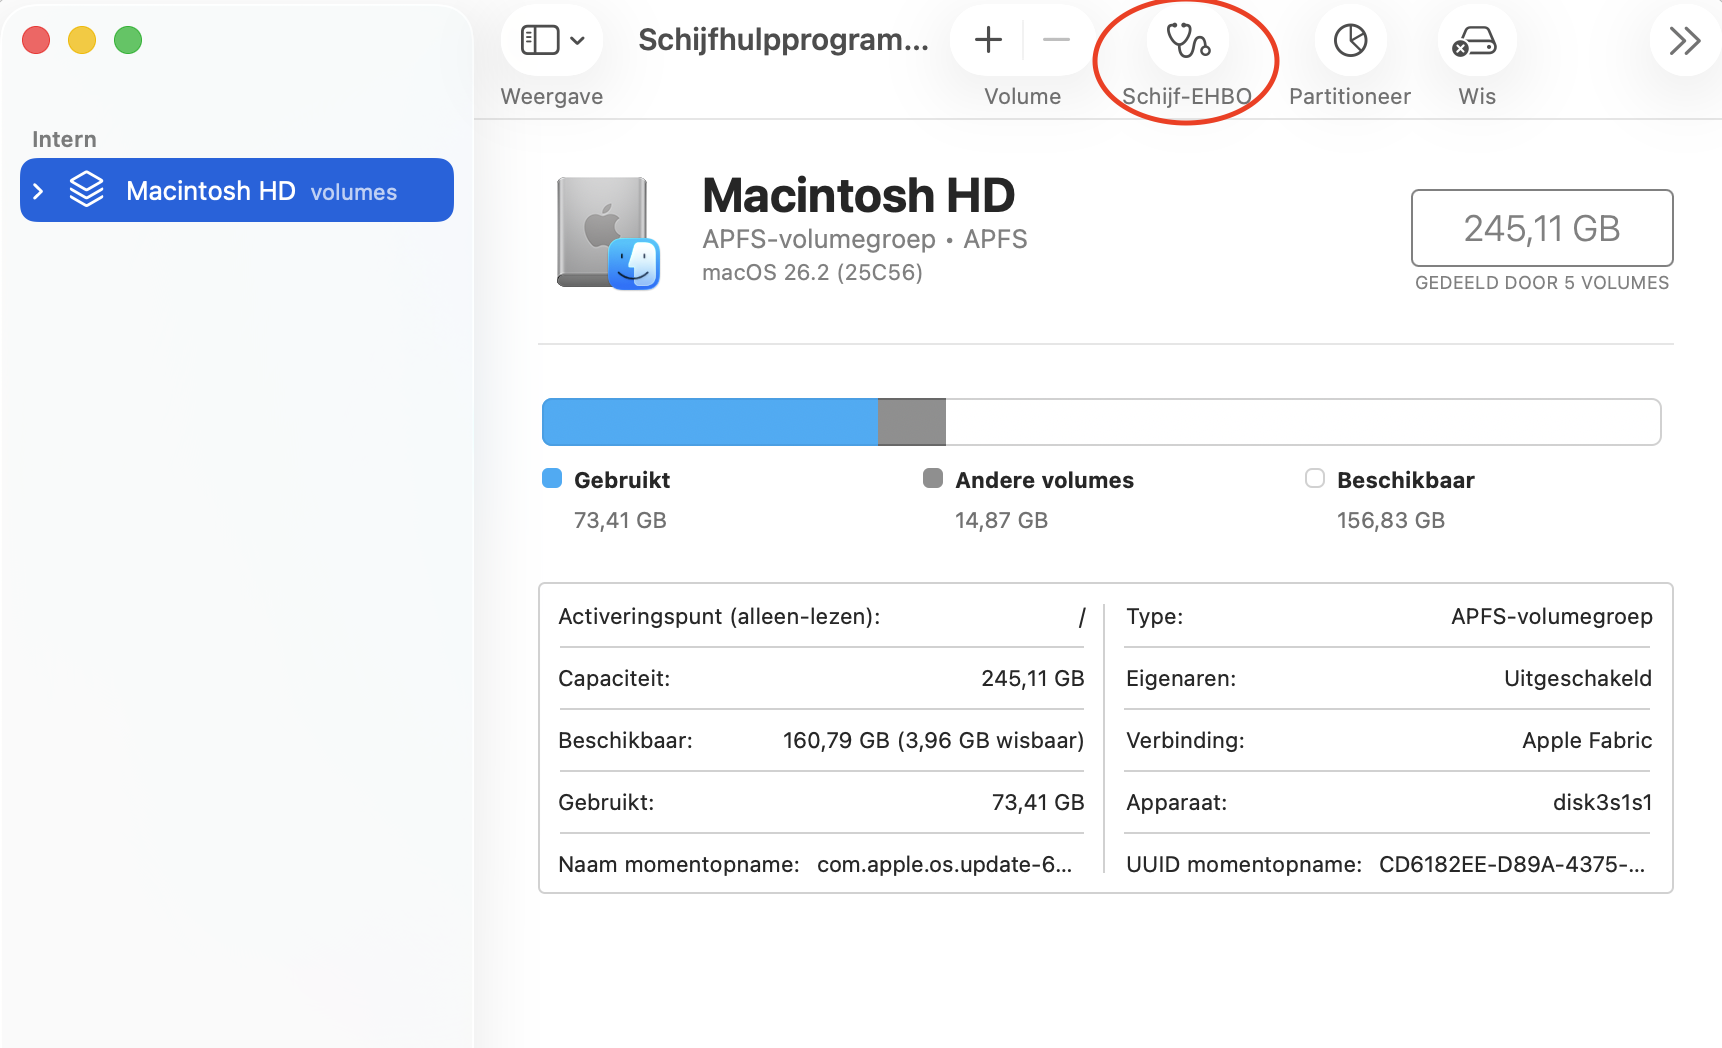This screenshot has height=1048, width=1722.
Task: Click the Schijfhulpprogramma window title
Action: (x=784, y=41)
